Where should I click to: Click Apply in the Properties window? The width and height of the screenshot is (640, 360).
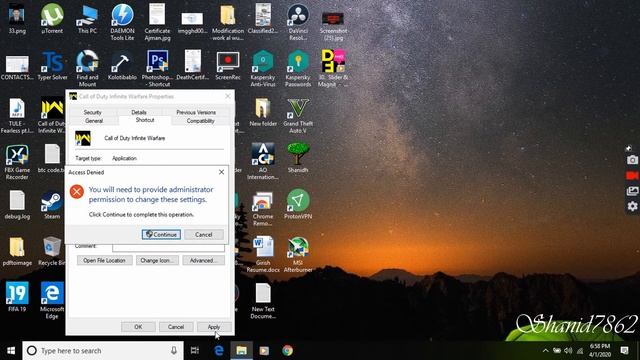[x=214, y=327]
